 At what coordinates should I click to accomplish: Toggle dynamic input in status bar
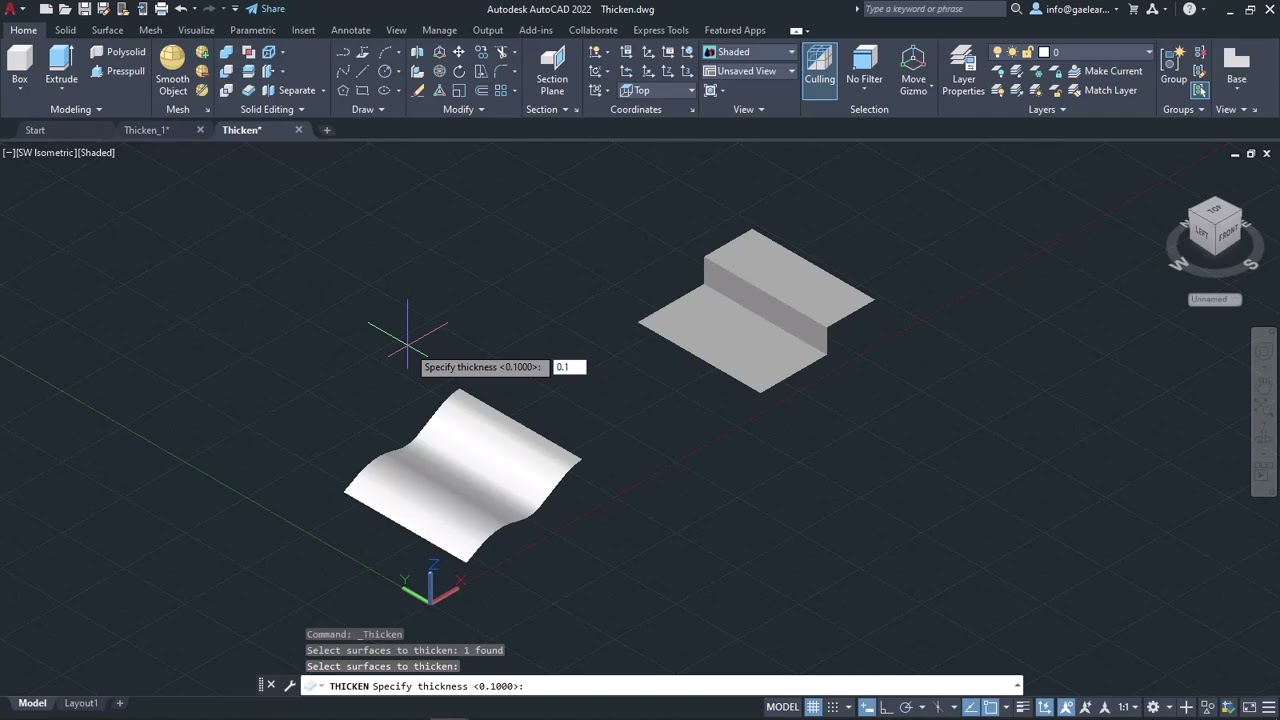point(867,707)
